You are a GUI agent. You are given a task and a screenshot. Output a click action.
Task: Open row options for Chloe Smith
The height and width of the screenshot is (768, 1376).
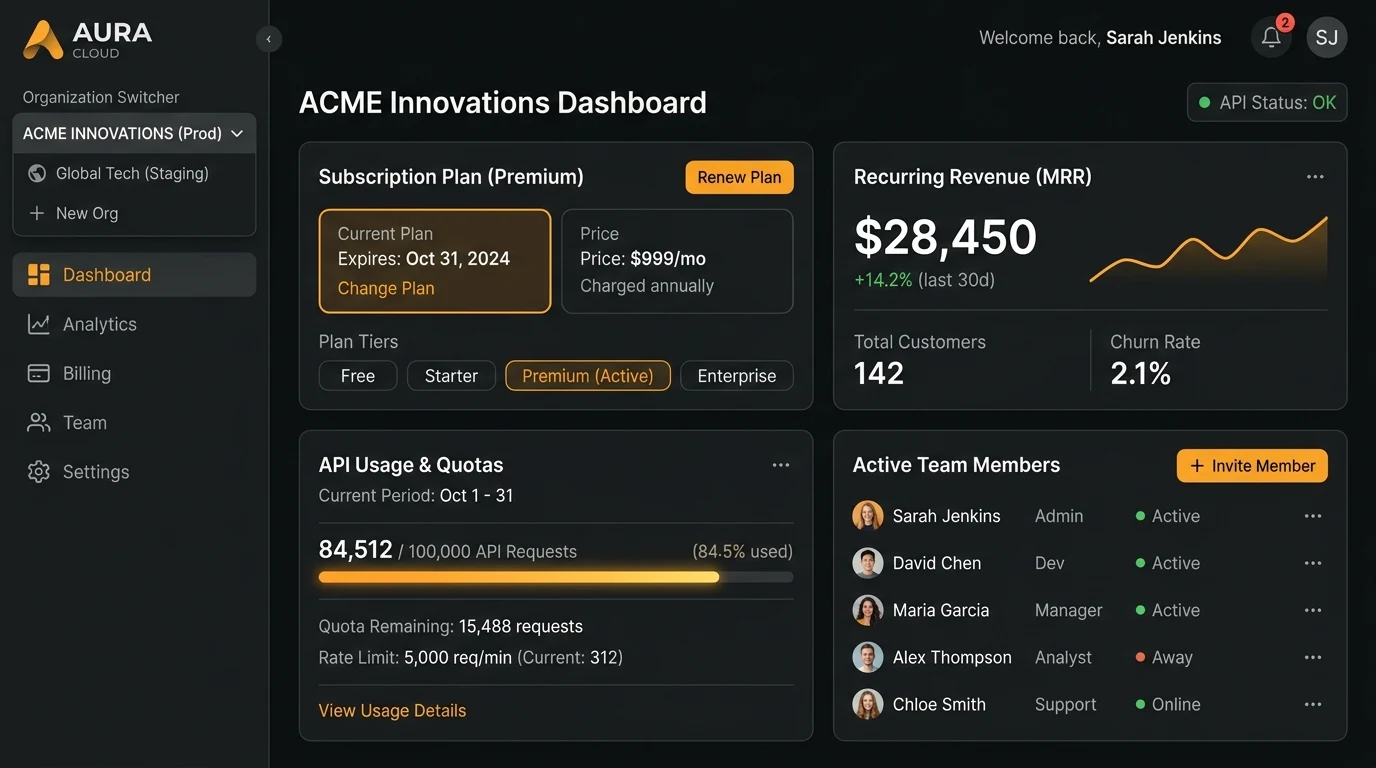coord(1313,704)
